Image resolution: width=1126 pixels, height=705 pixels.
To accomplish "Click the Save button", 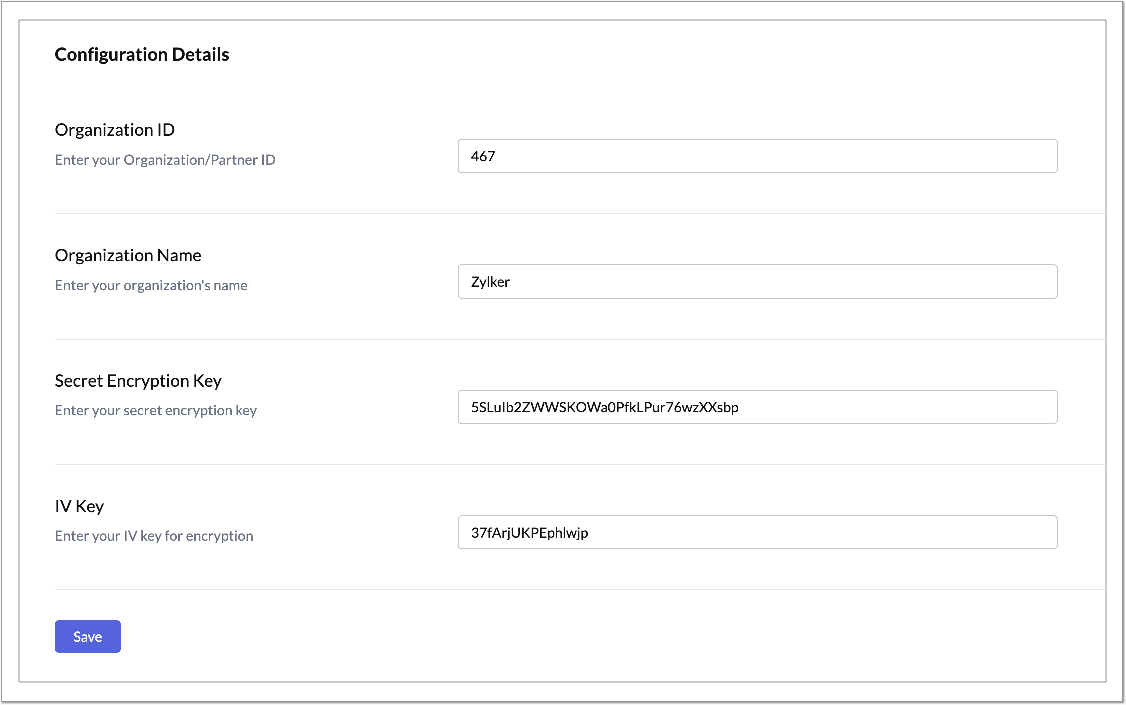I will click(x=88, y=637).
